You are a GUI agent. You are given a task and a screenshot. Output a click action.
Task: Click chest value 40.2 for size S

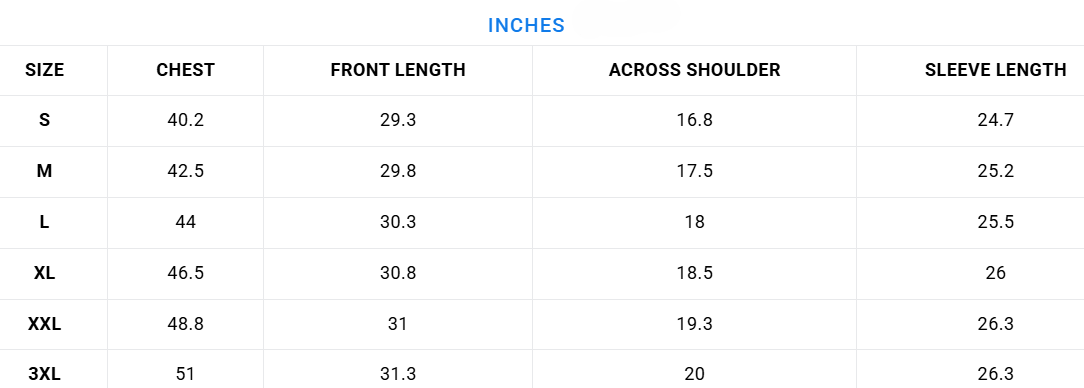coord(185,120)
